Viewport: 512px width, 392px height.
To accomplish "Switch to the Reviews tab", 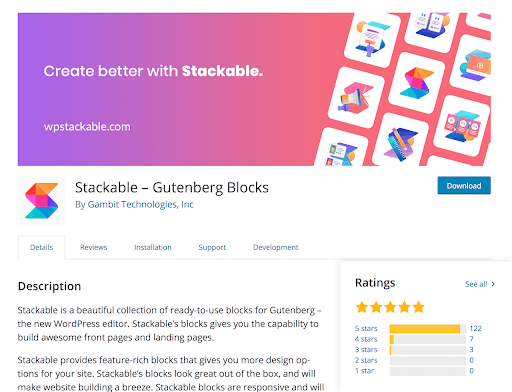I will 93,247.
